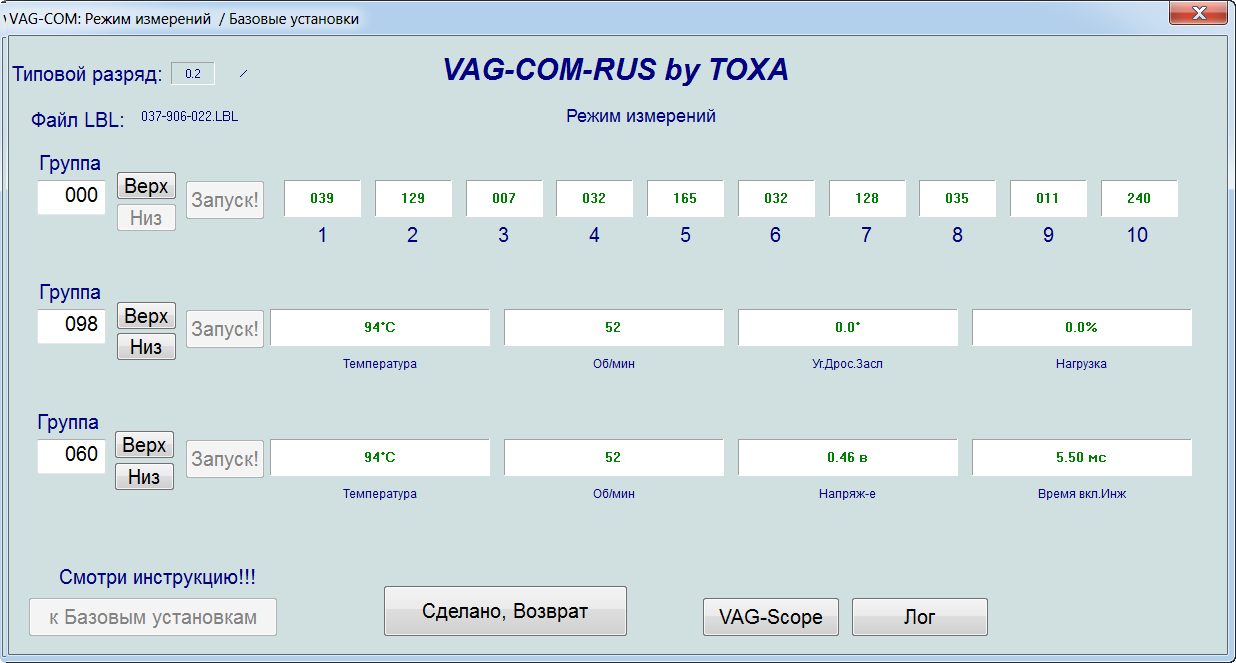Click injector time value 5.50 мс
Image resolution: width=1236 pixels, height=663 pixels.
pos(1082,457)
